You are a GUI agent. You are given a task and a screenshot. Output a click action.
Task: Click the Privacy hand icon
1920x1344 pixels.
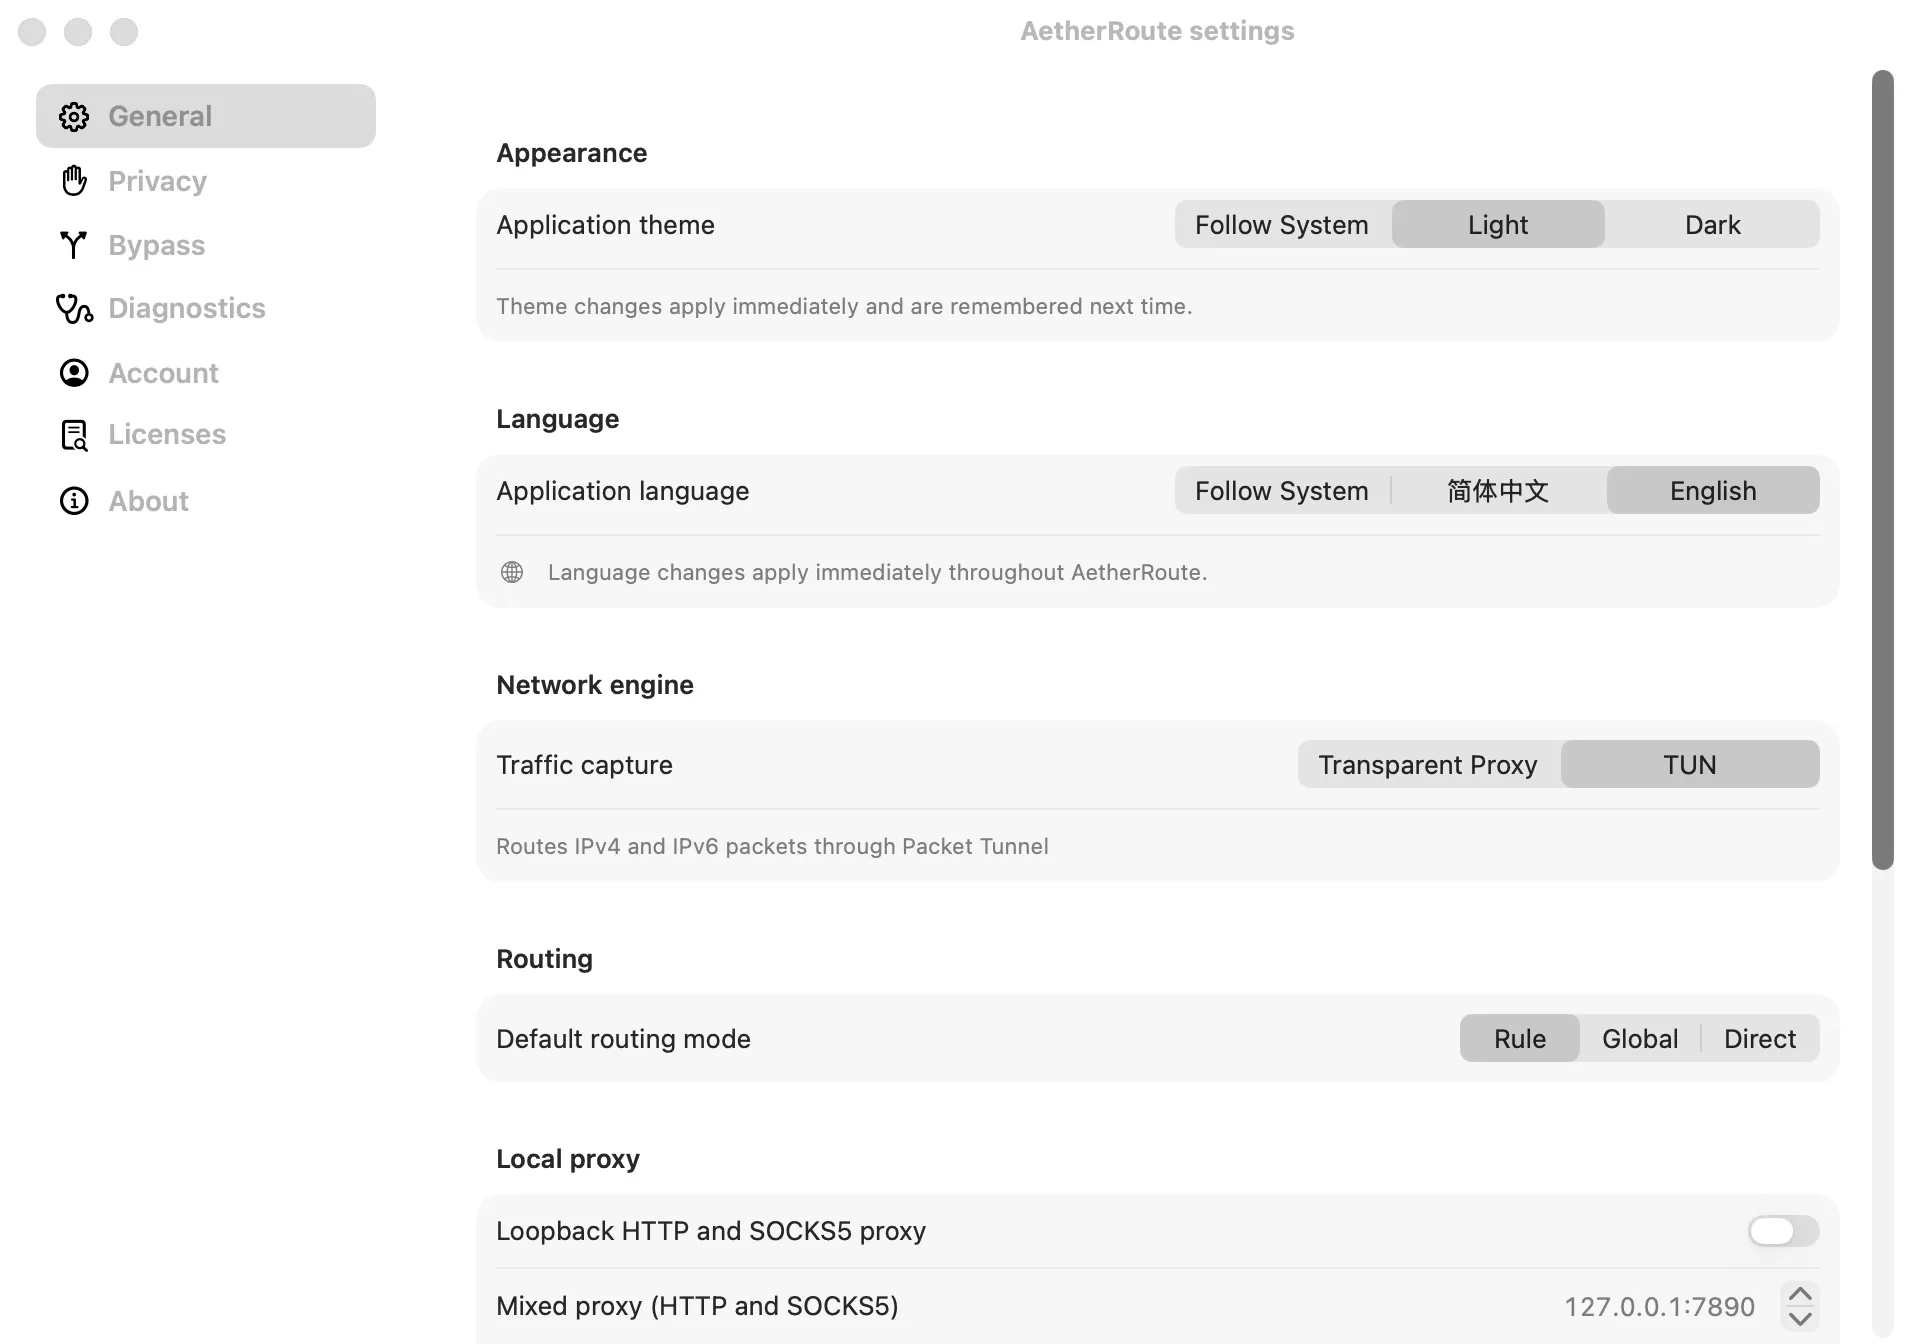tap(74, 181)
